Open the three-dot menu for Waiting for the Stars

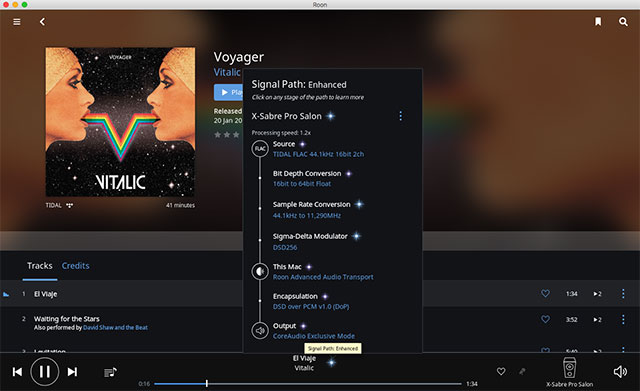[x=623, y=319]
